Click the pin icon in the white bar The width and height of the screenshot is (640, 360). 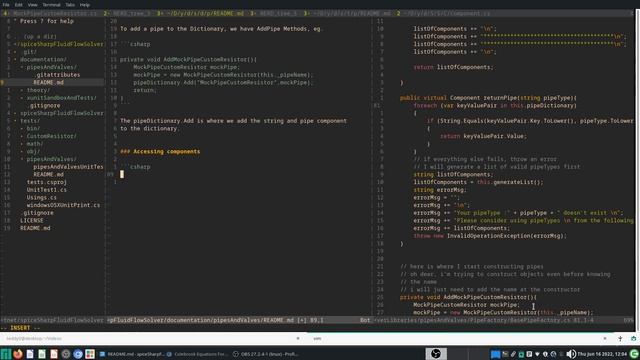tap(620, 338)
